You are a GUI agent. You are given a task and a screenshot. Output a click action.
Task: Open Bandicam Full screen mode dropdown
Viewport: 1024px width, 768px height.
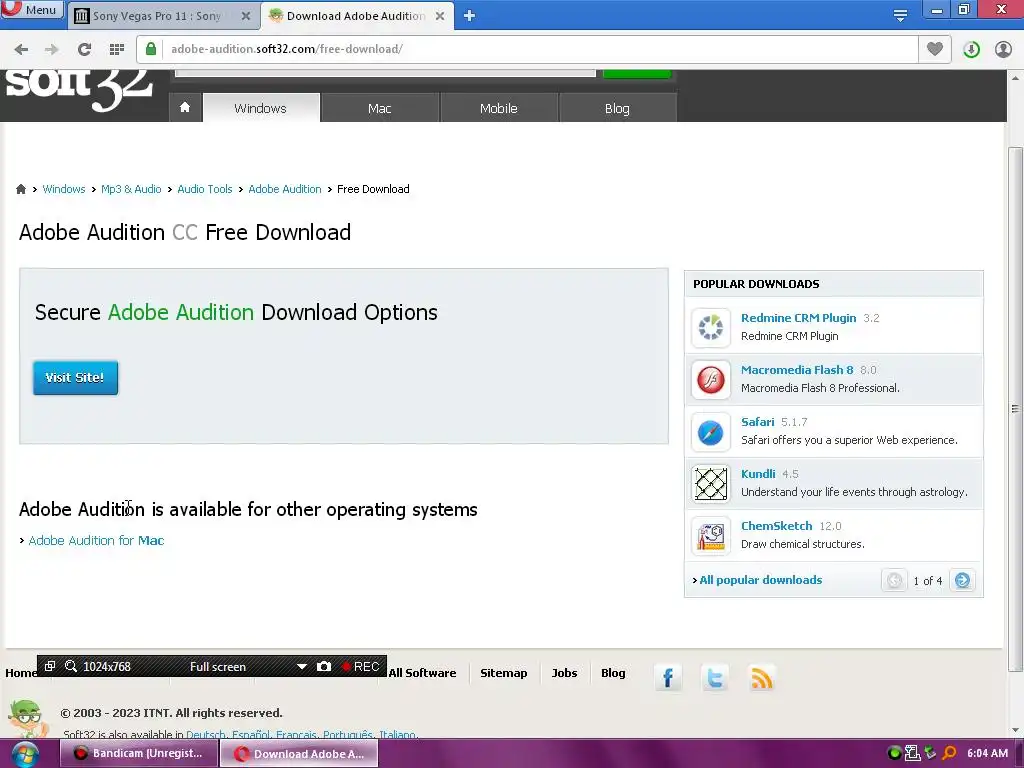tap(302, 667)
